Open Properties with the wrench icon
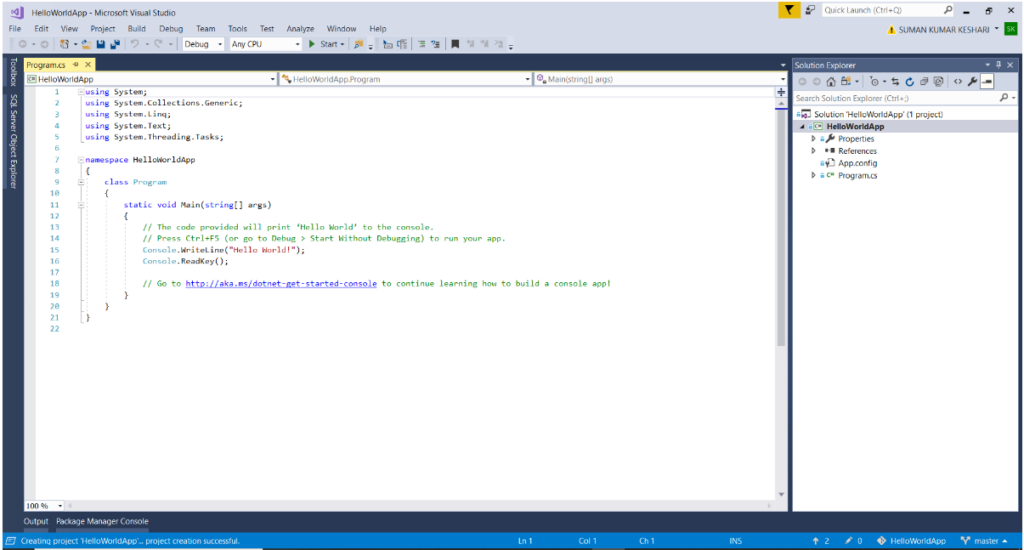 972,82
